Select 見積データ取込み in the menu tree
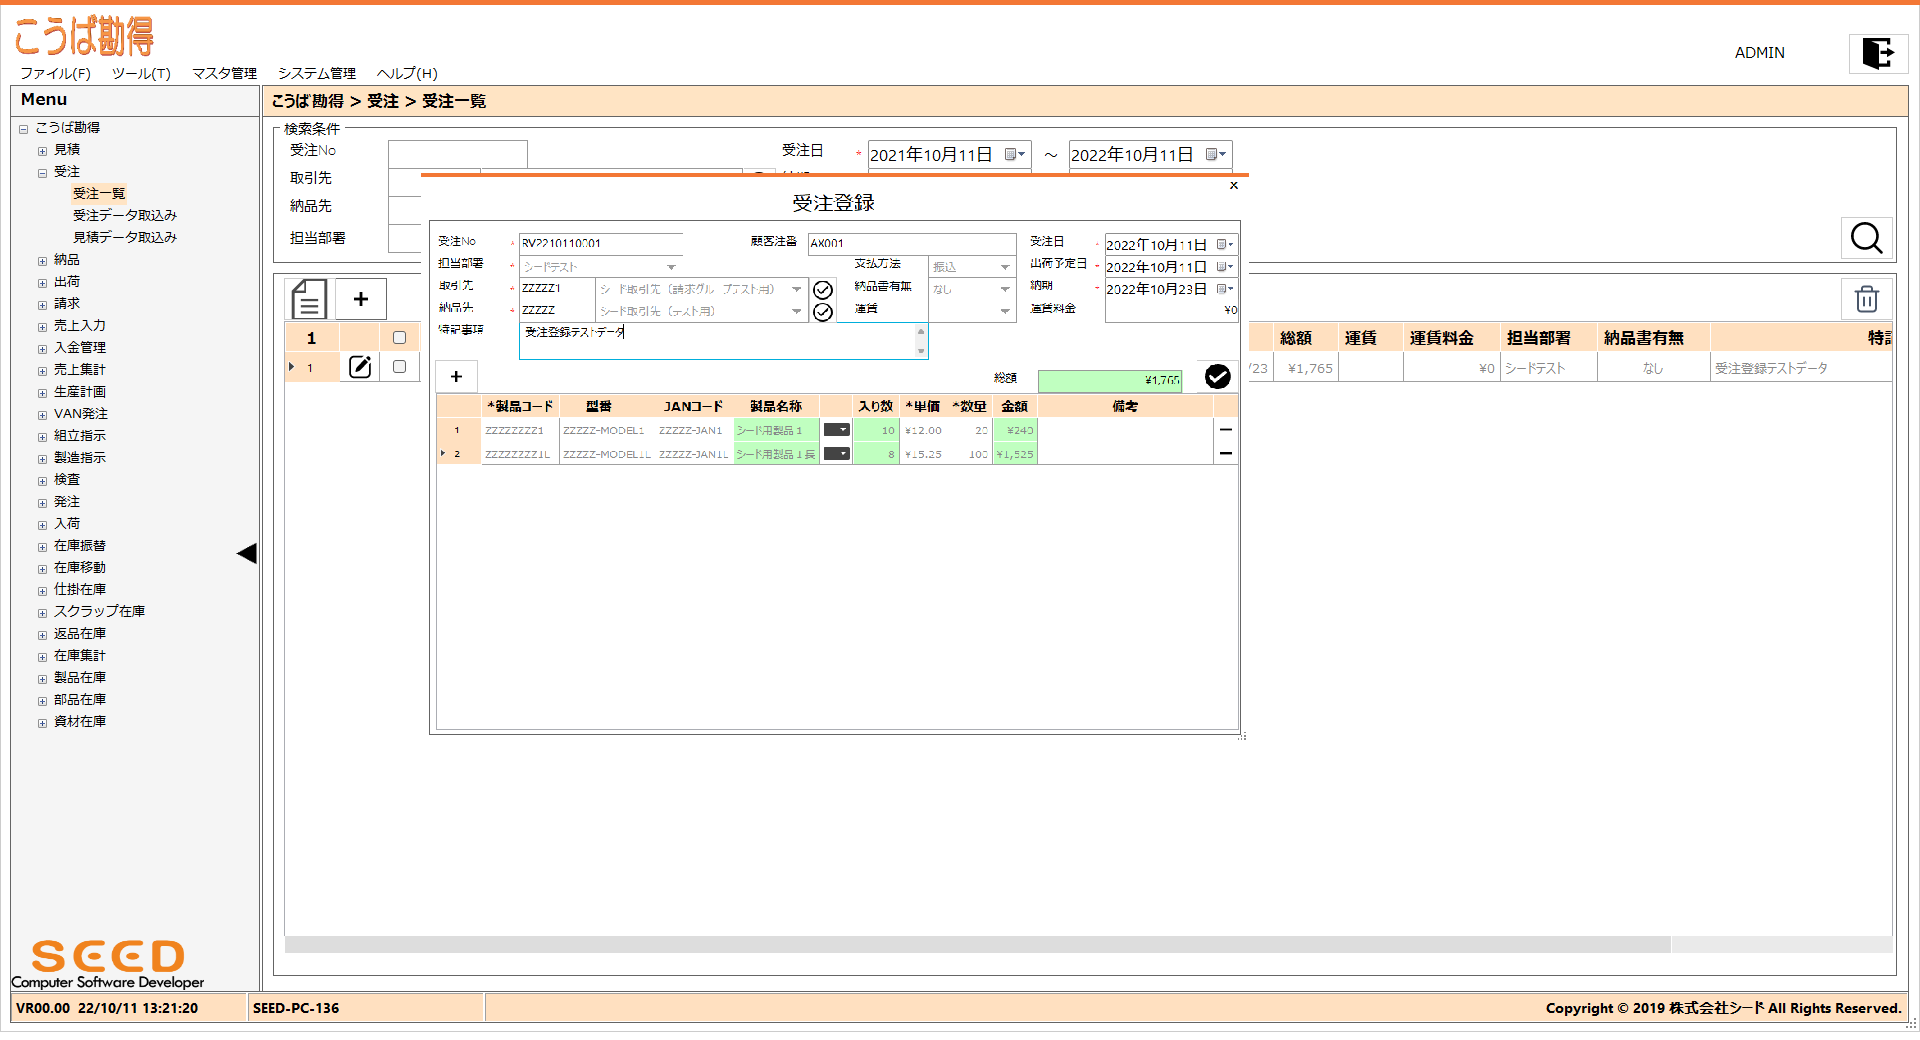Viewport: 1920px width, 1040px height. [124, 237]
